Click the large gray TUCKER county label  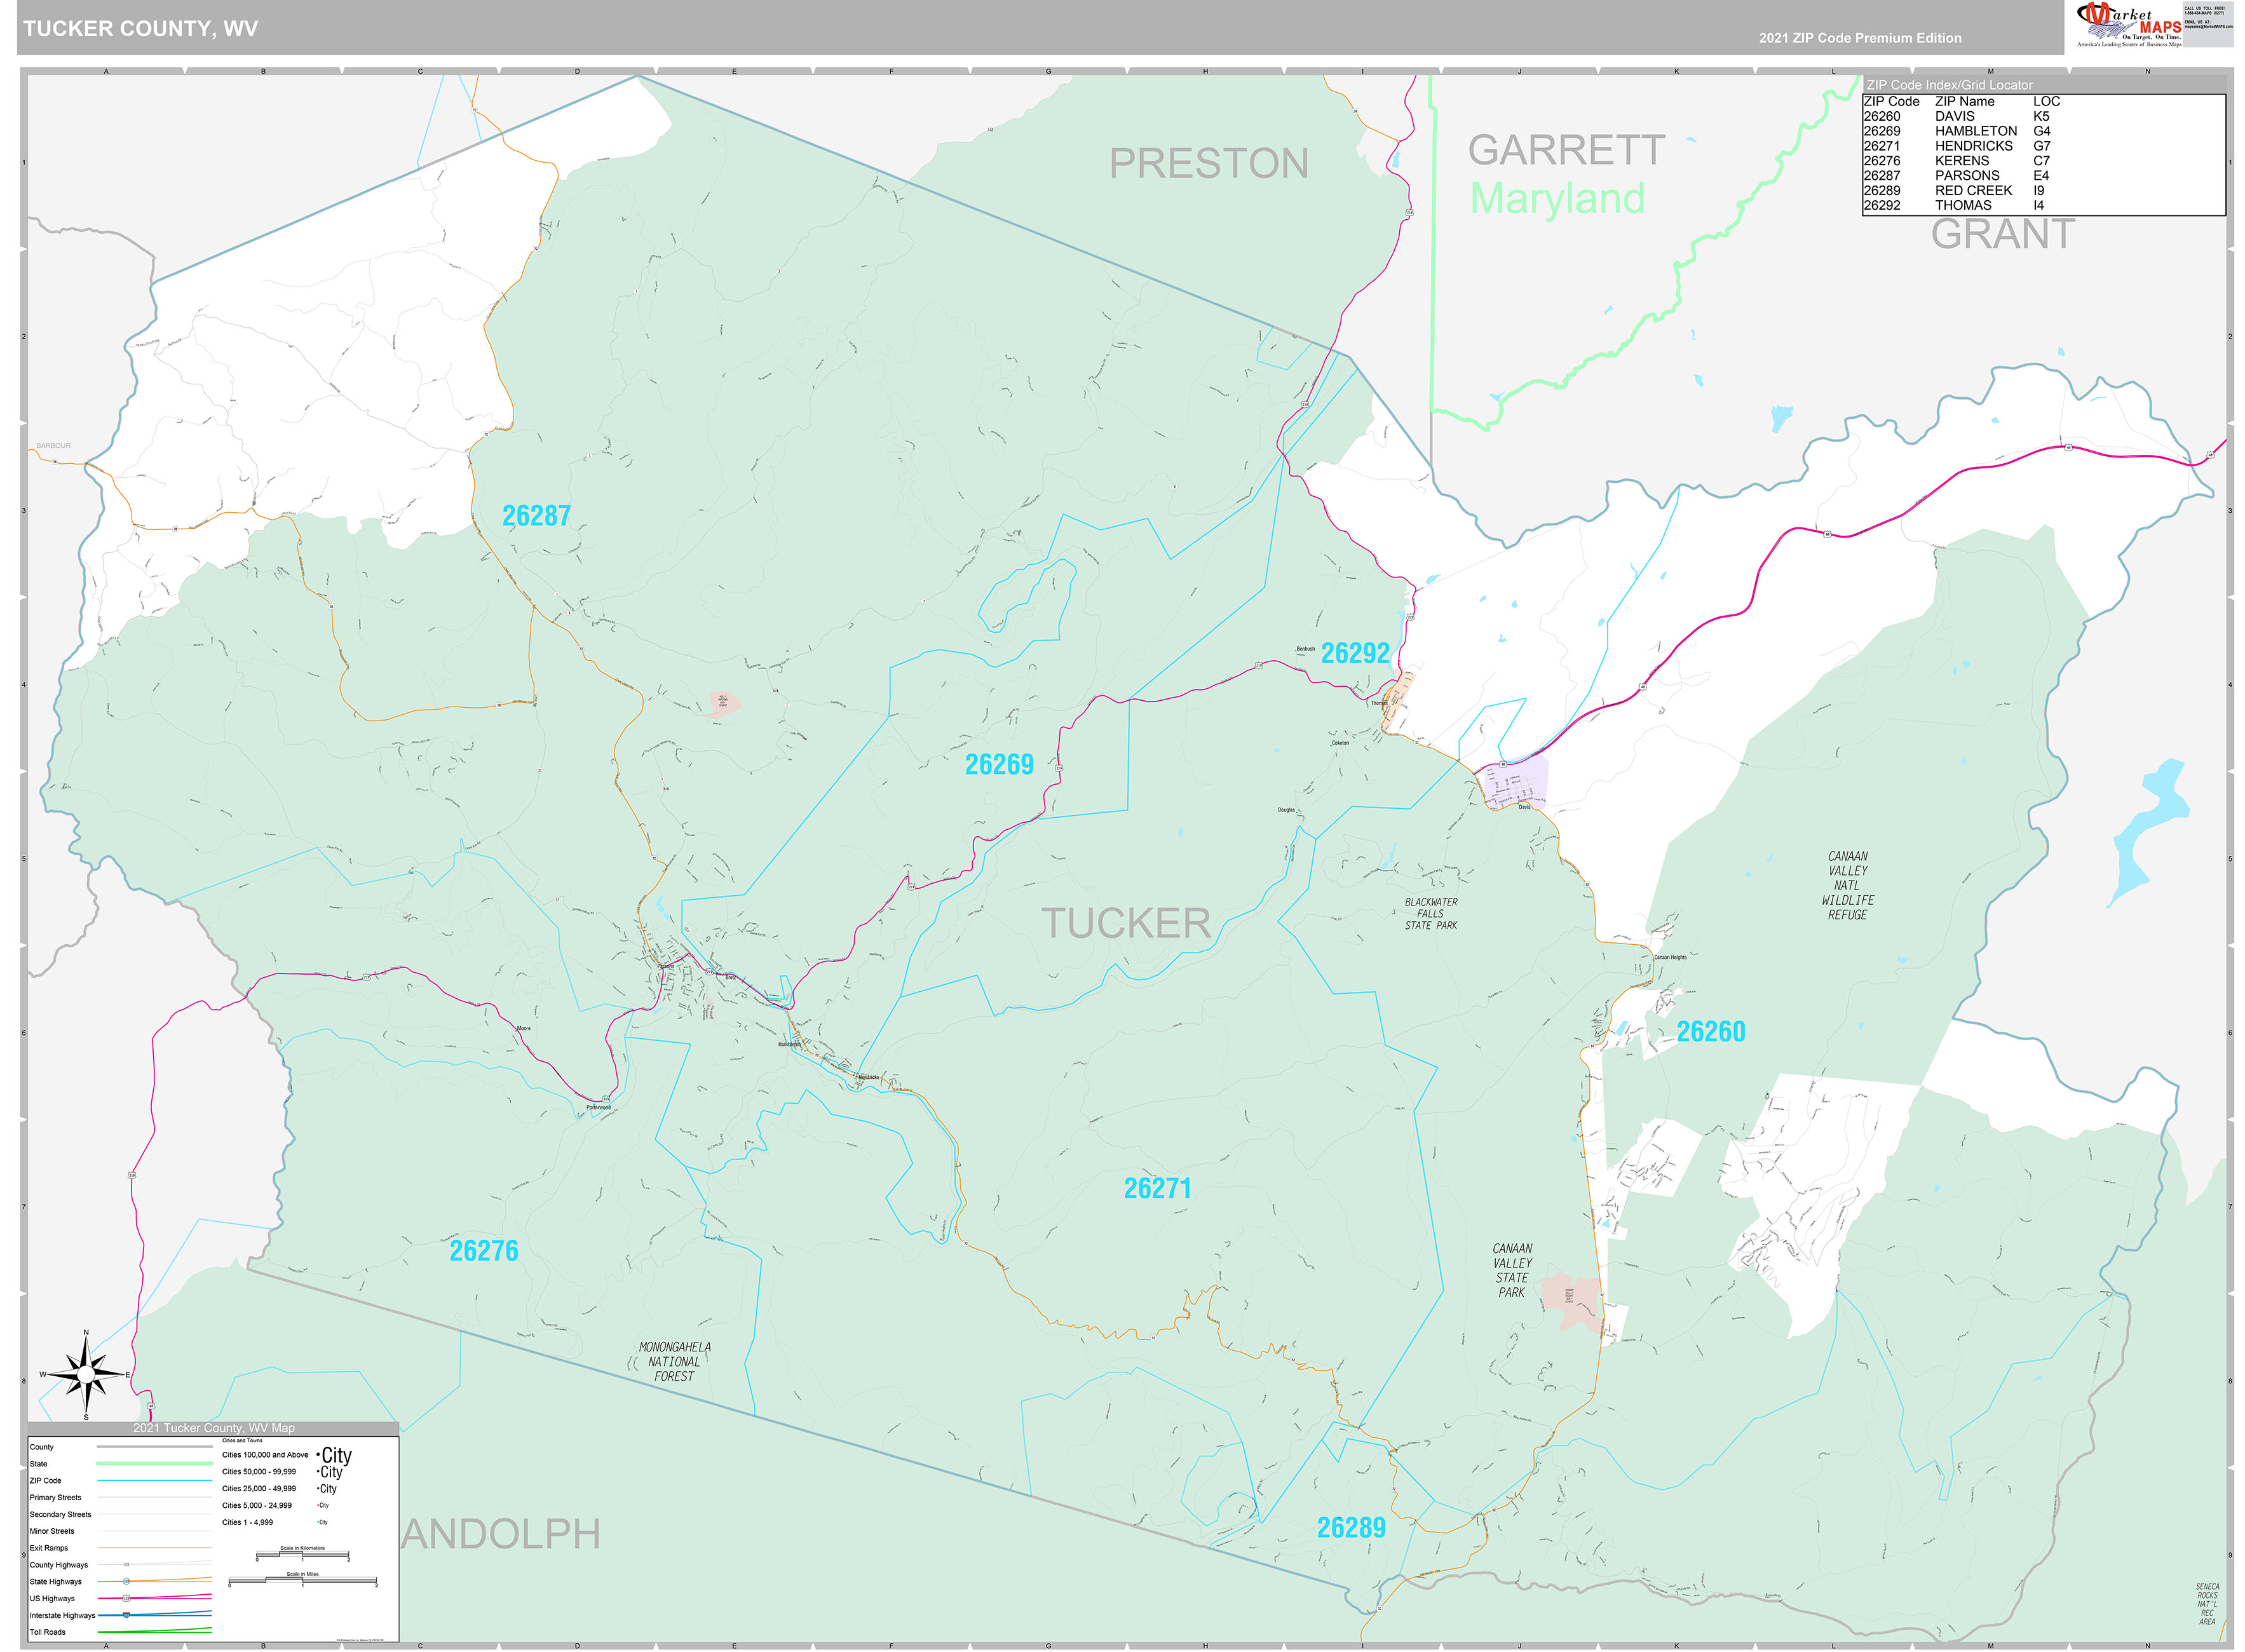point(1126,923)
